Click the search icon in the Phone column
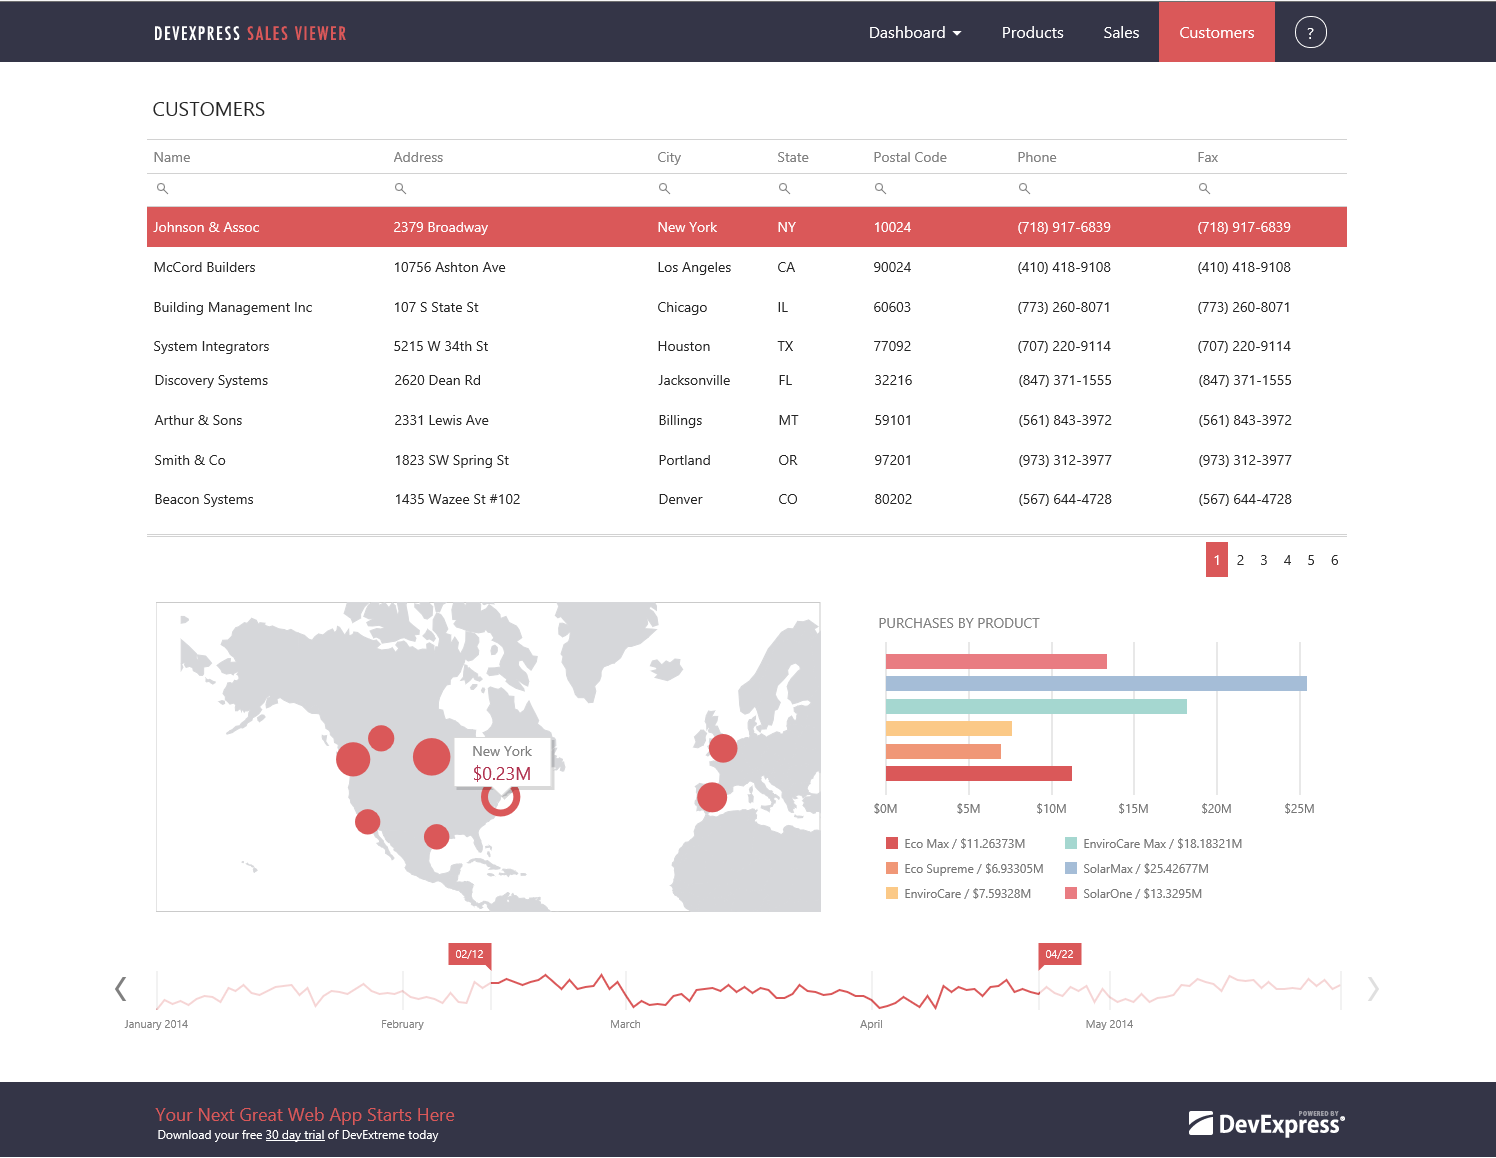This screenshot has height=1158, width=1496. coord(1024,188)
